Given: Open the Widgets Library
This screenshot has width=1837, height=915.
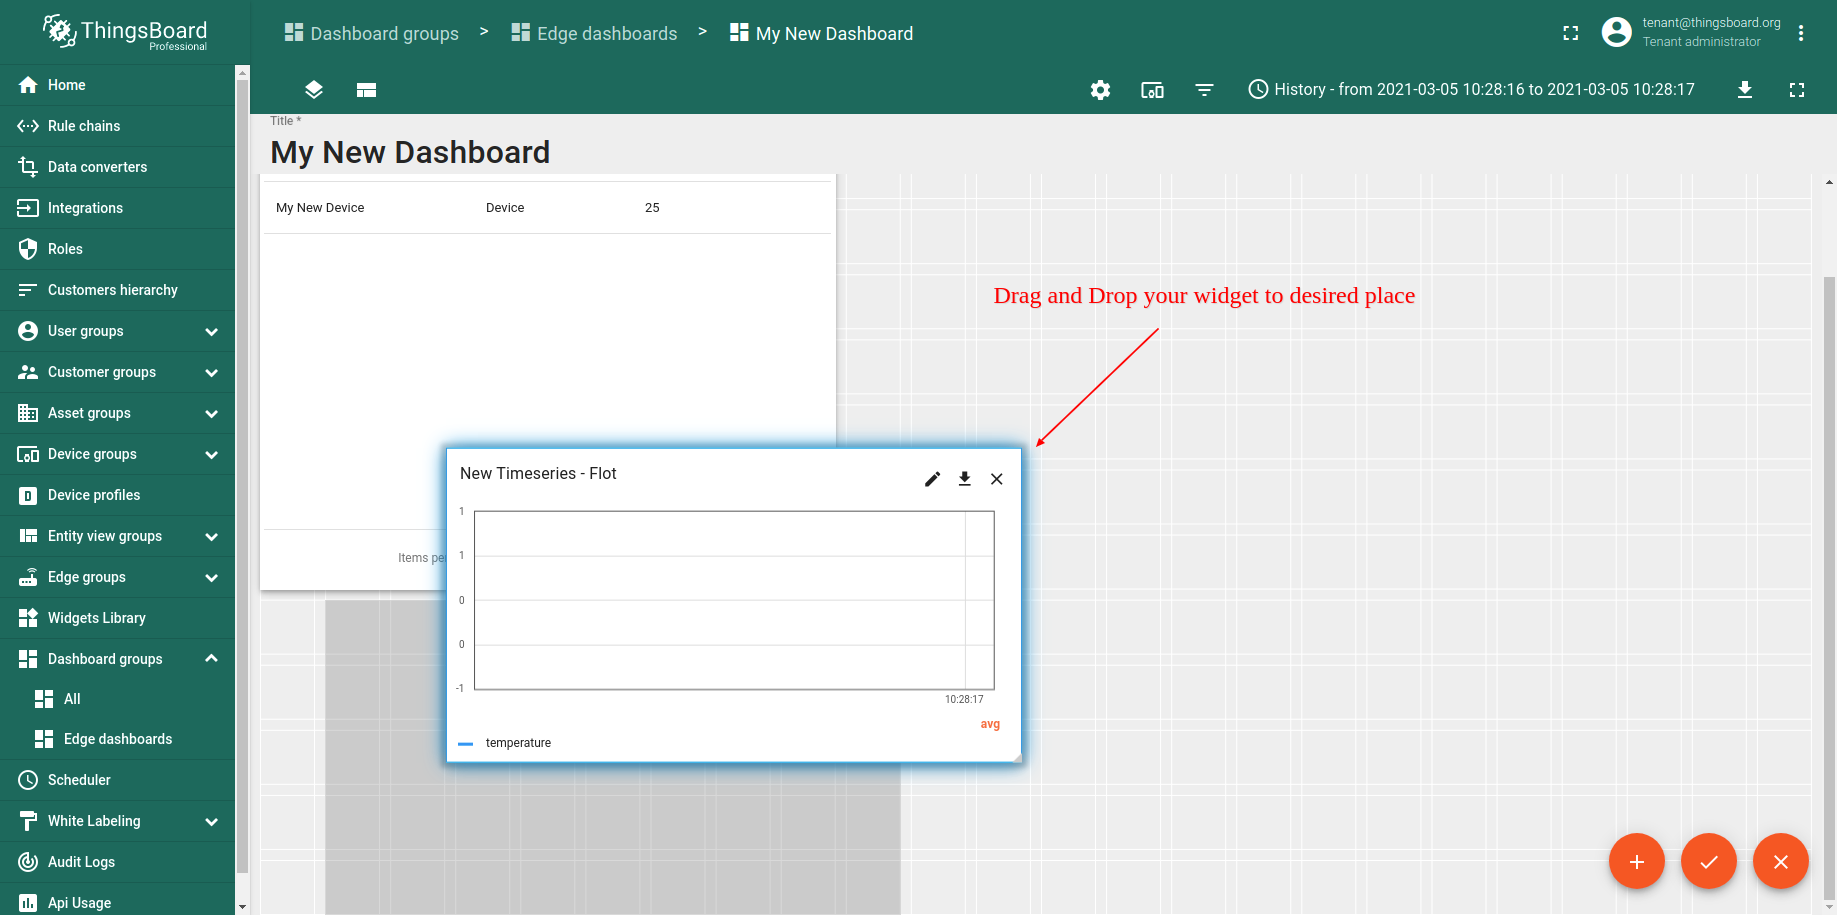Looking at the screenshot, I should point(117,618).
